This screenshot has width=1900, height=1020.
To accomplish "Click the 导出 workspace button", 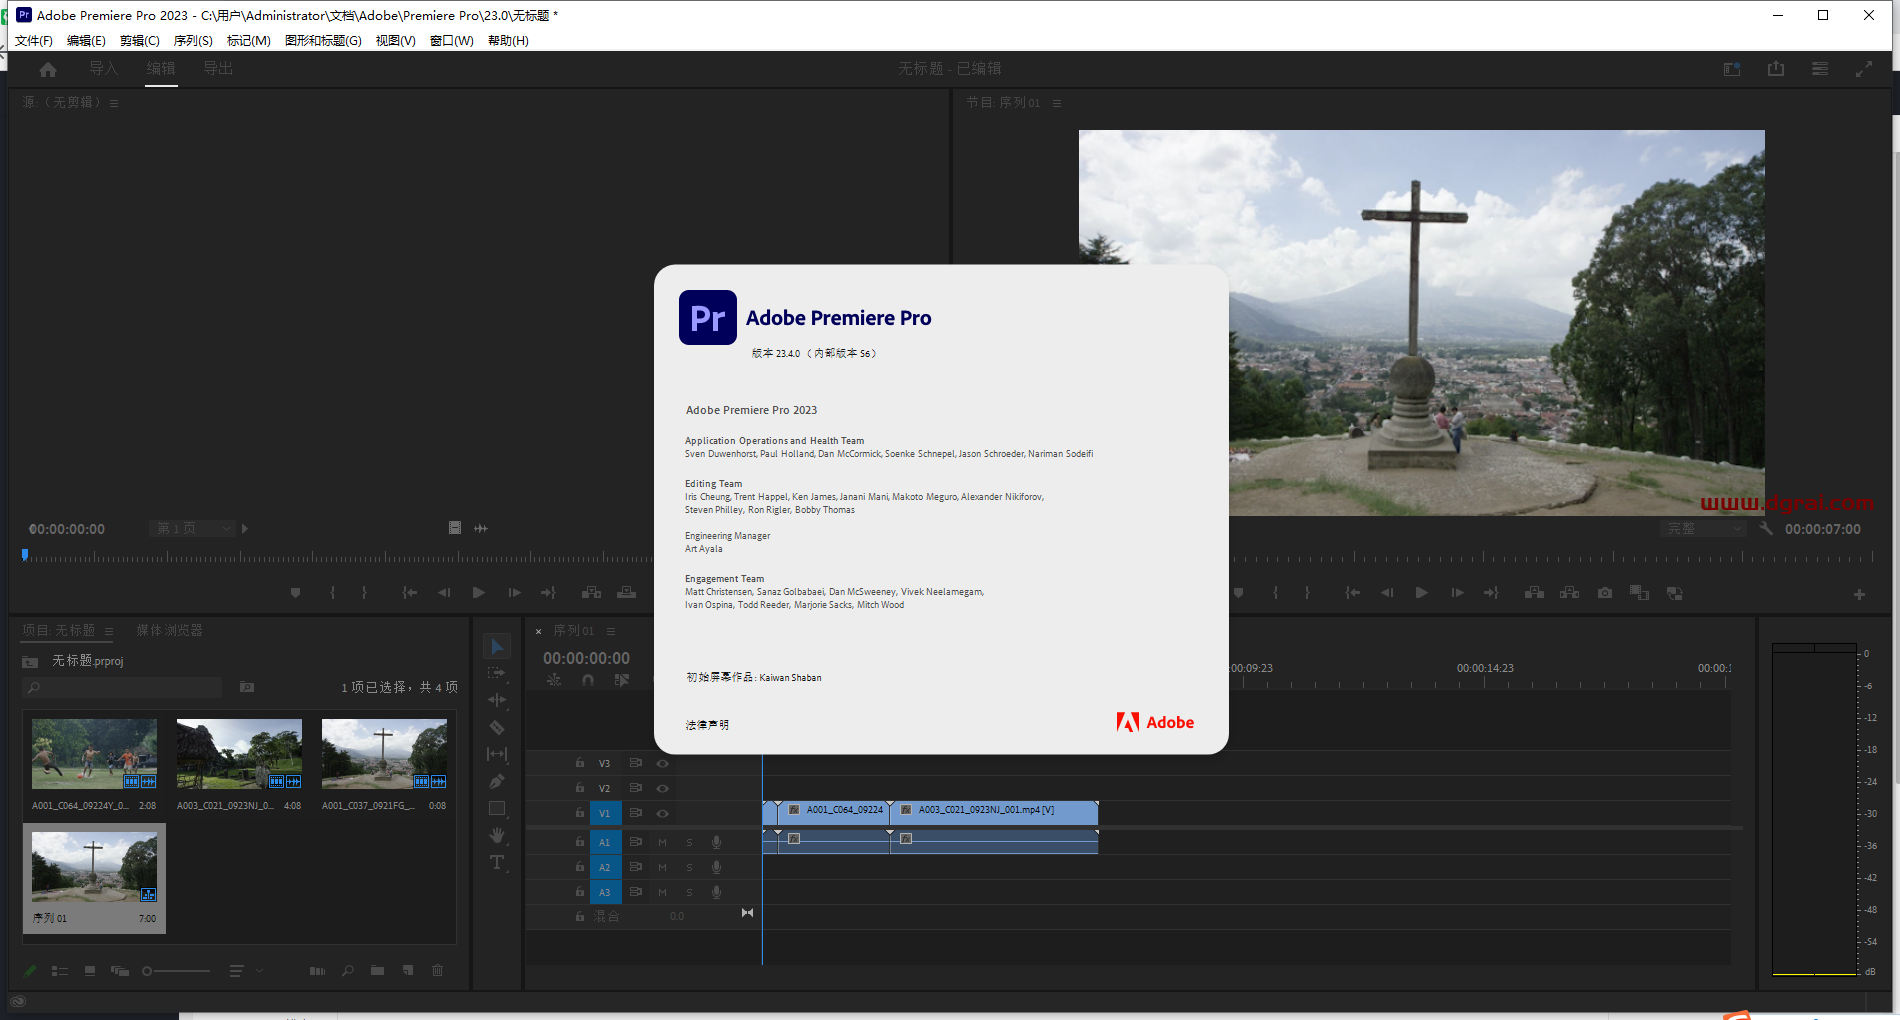I will tap(218, 68).
